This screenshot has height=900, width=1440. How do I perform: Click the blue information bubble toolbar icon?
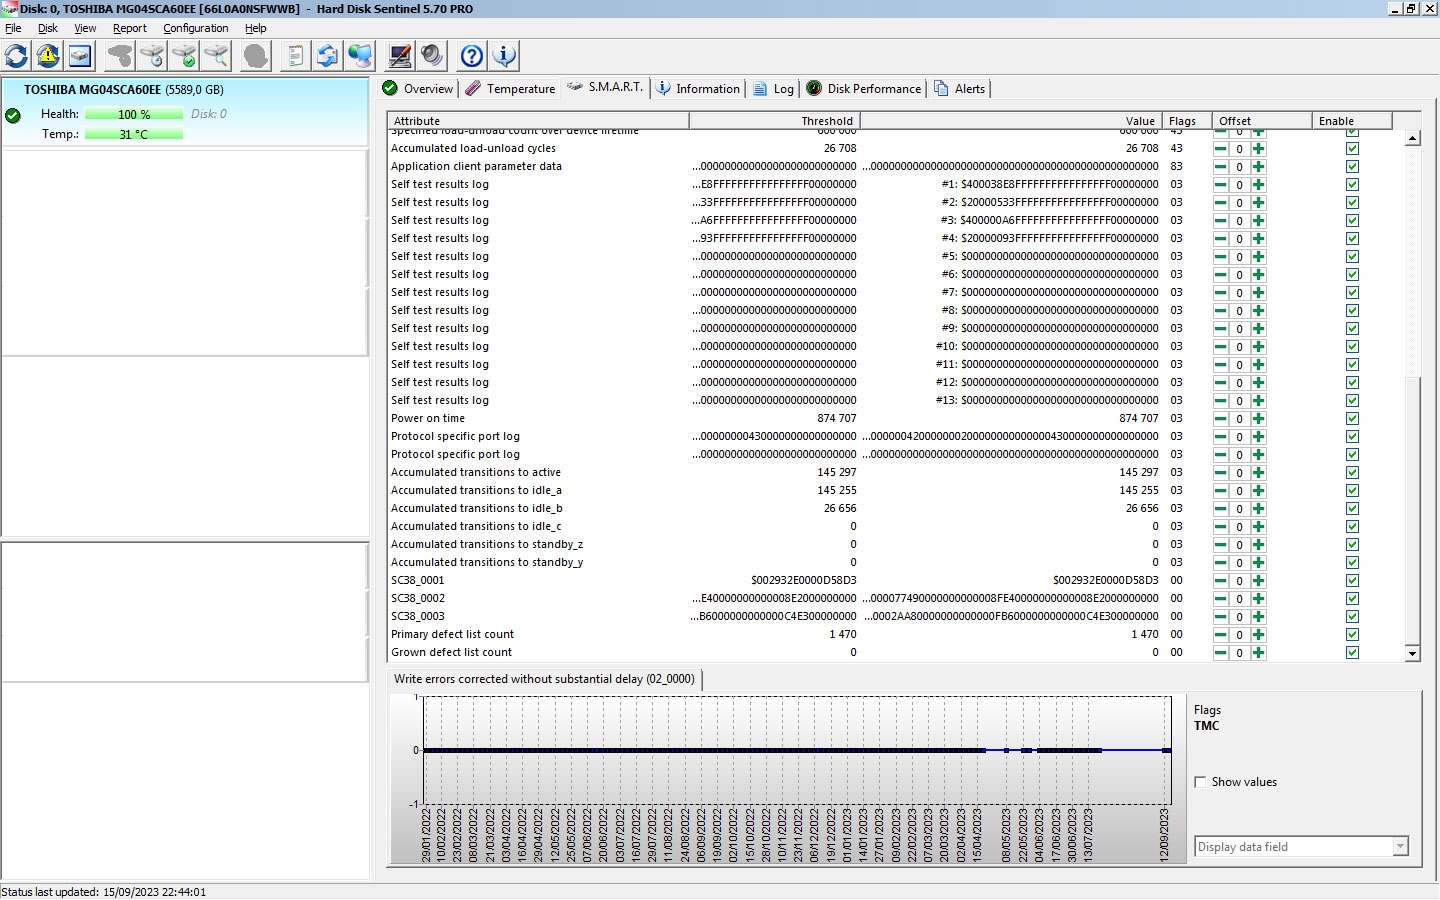(504, 56)
